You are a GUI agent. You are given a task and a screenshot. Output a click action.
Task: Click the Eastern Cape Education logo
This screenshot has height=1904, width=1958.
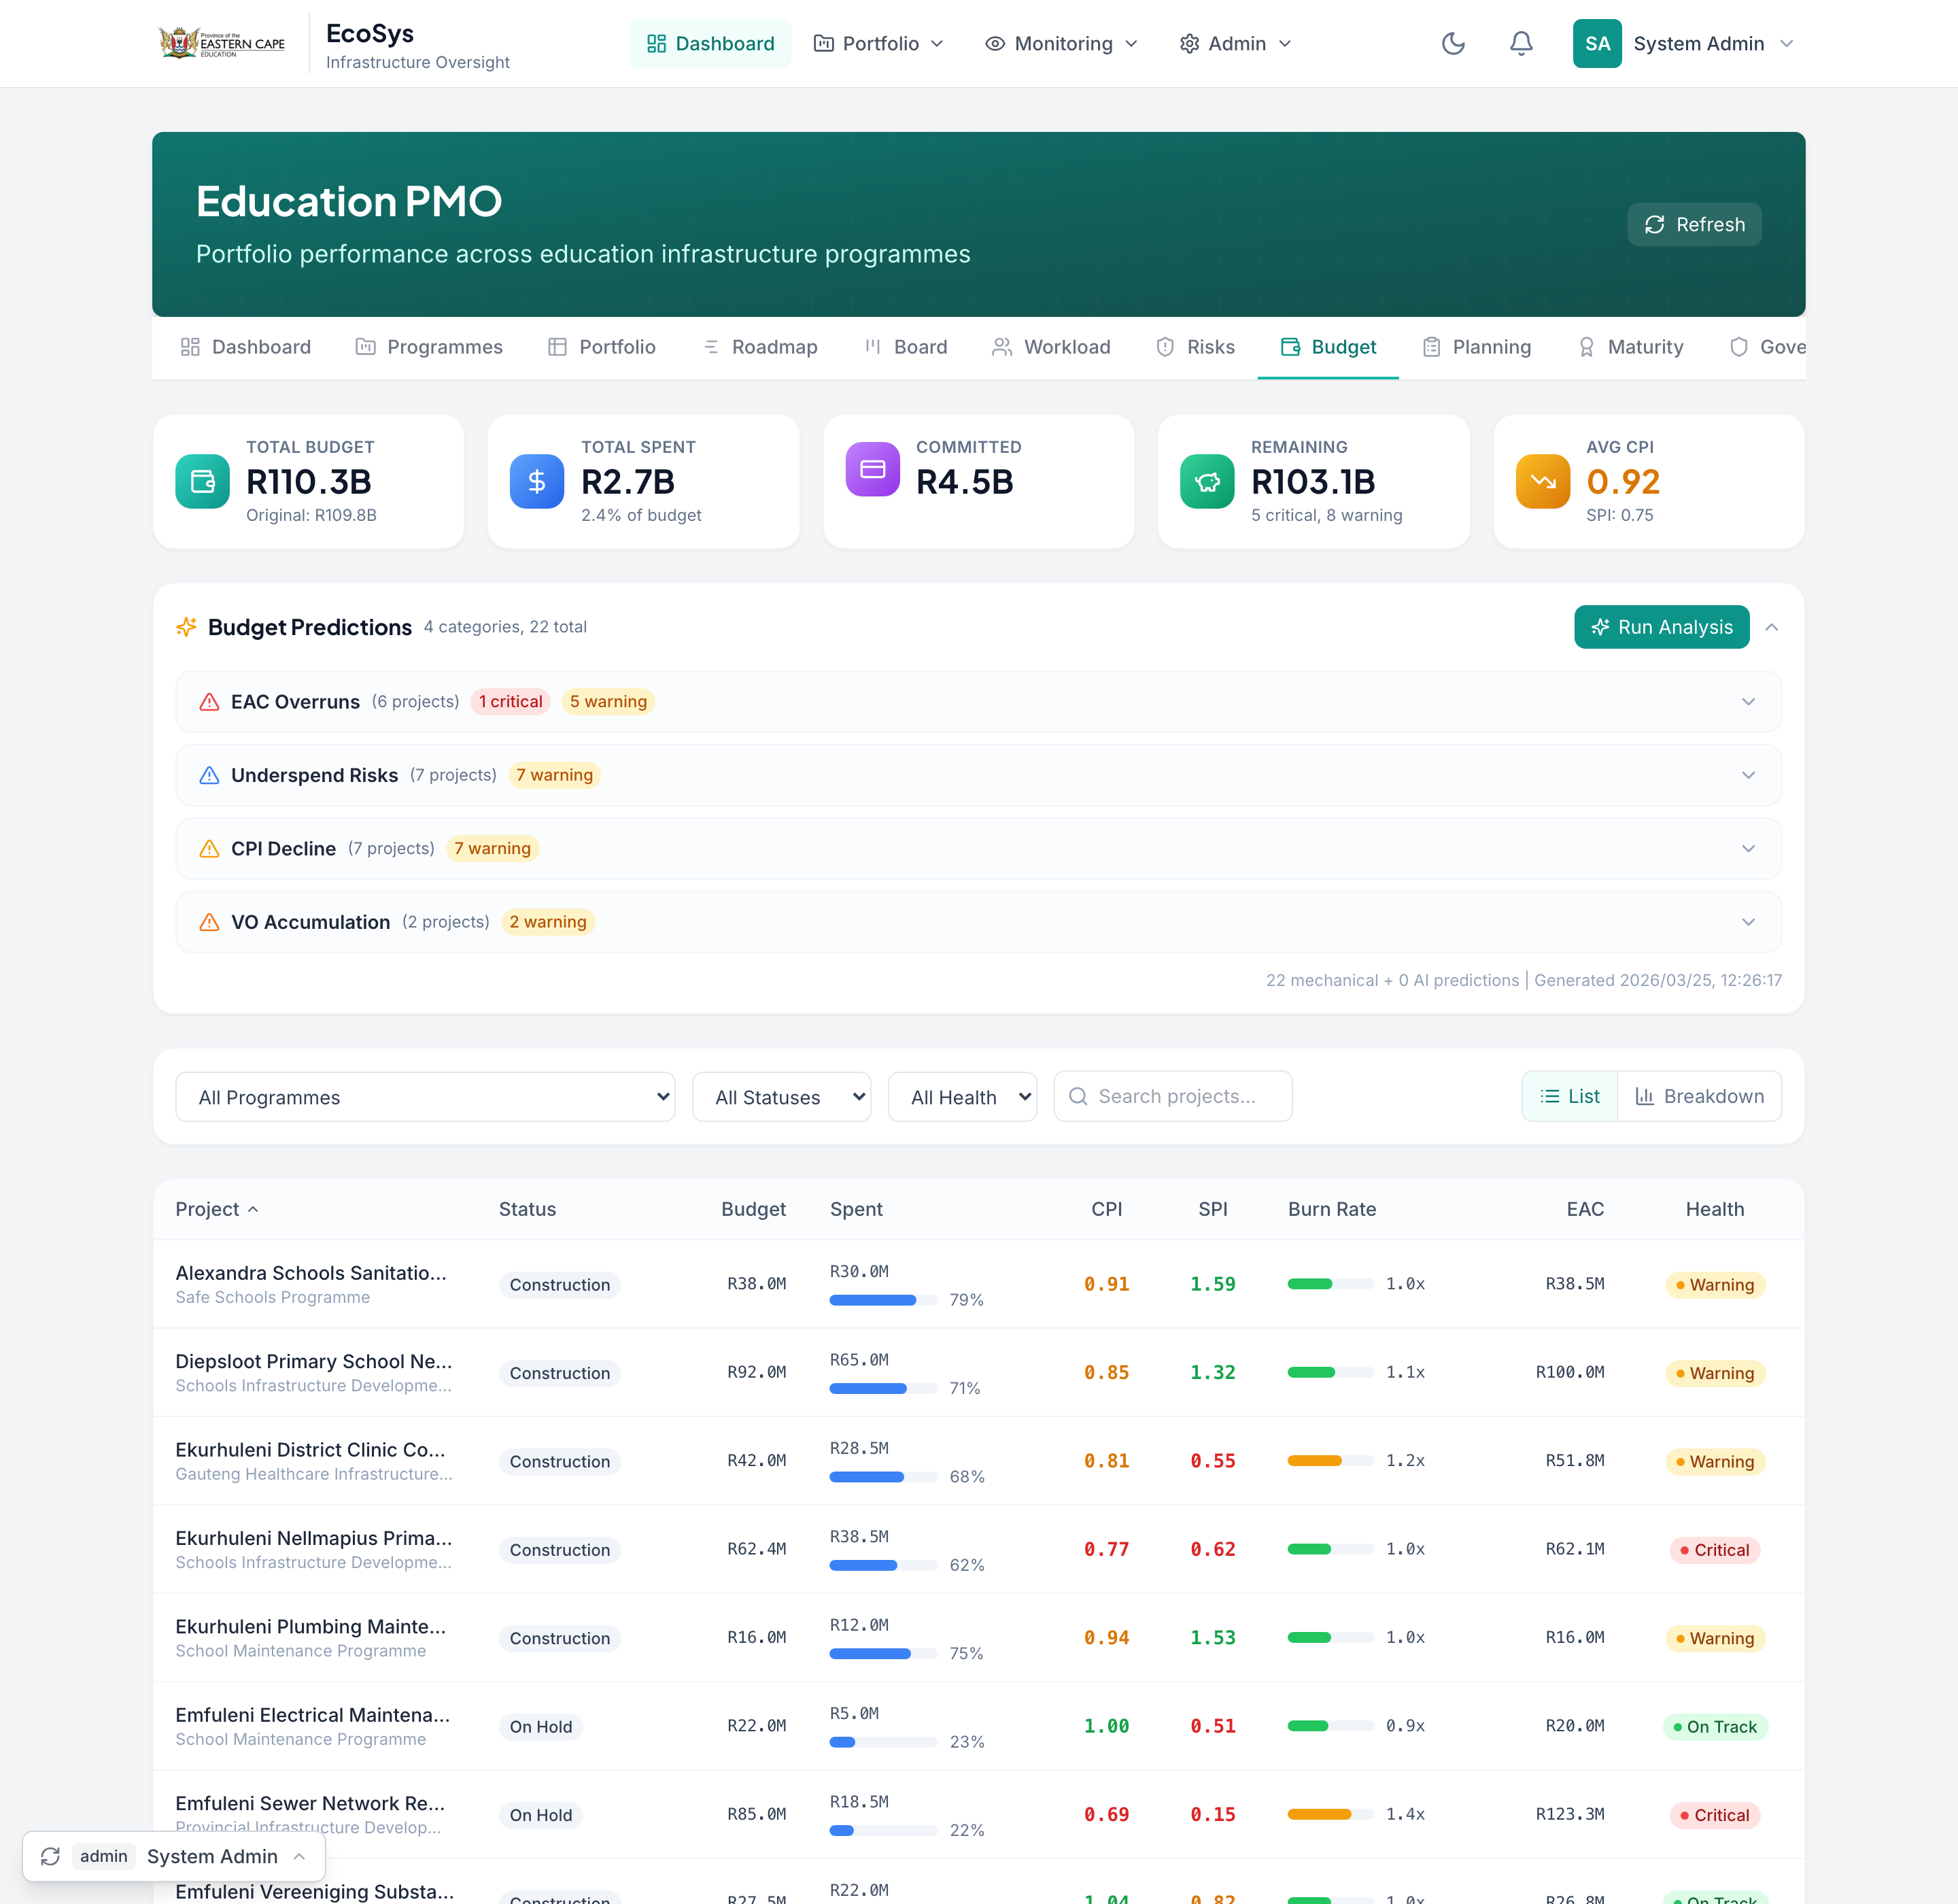222,43
